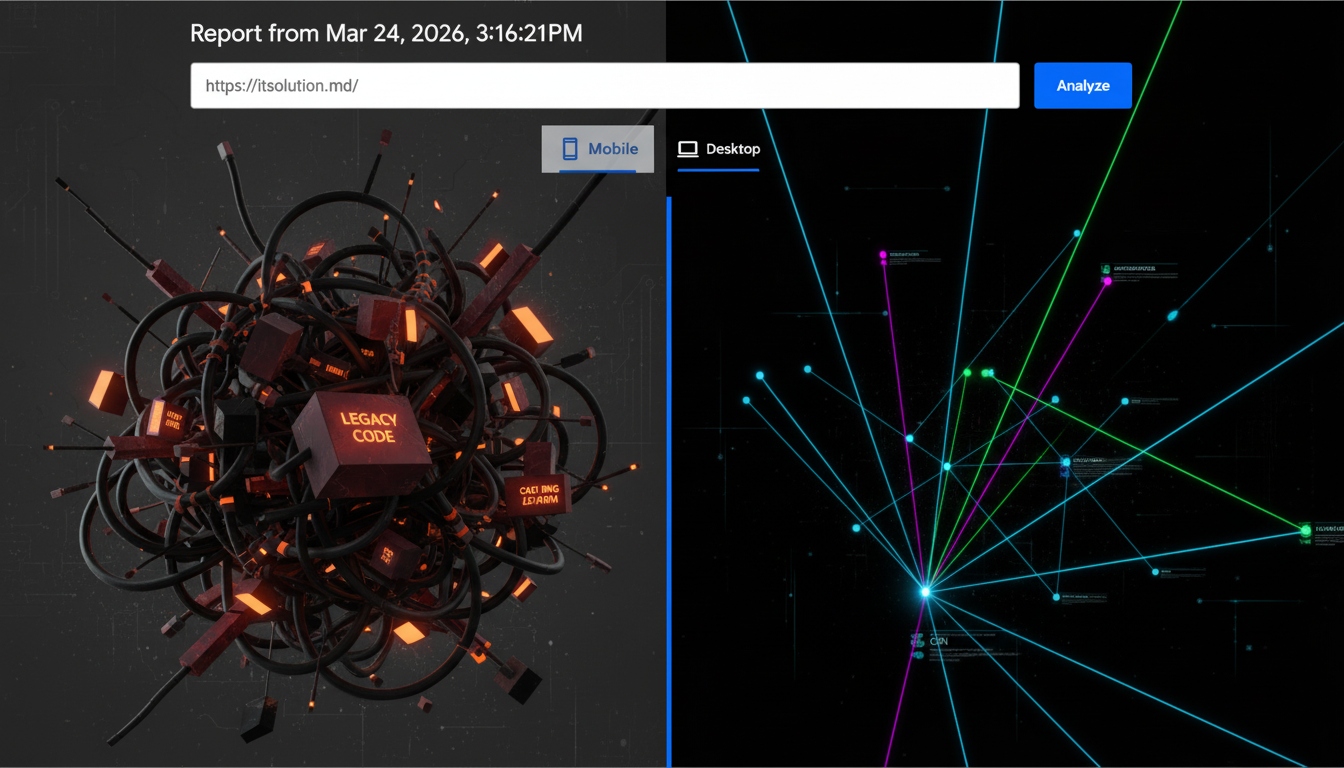Click the laptop icon in Desktop tab
The image size is (1344, 768).
(687, 149)
